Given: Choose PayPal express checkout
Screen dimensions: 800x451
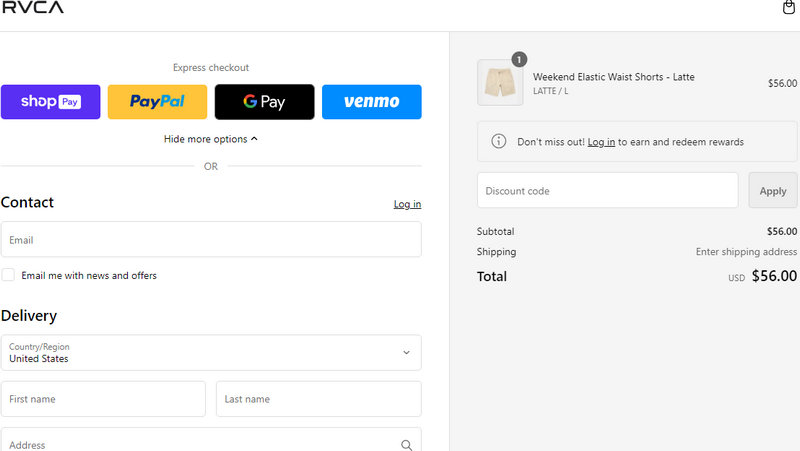Looking at the screenshot, I should pos(157,102).
